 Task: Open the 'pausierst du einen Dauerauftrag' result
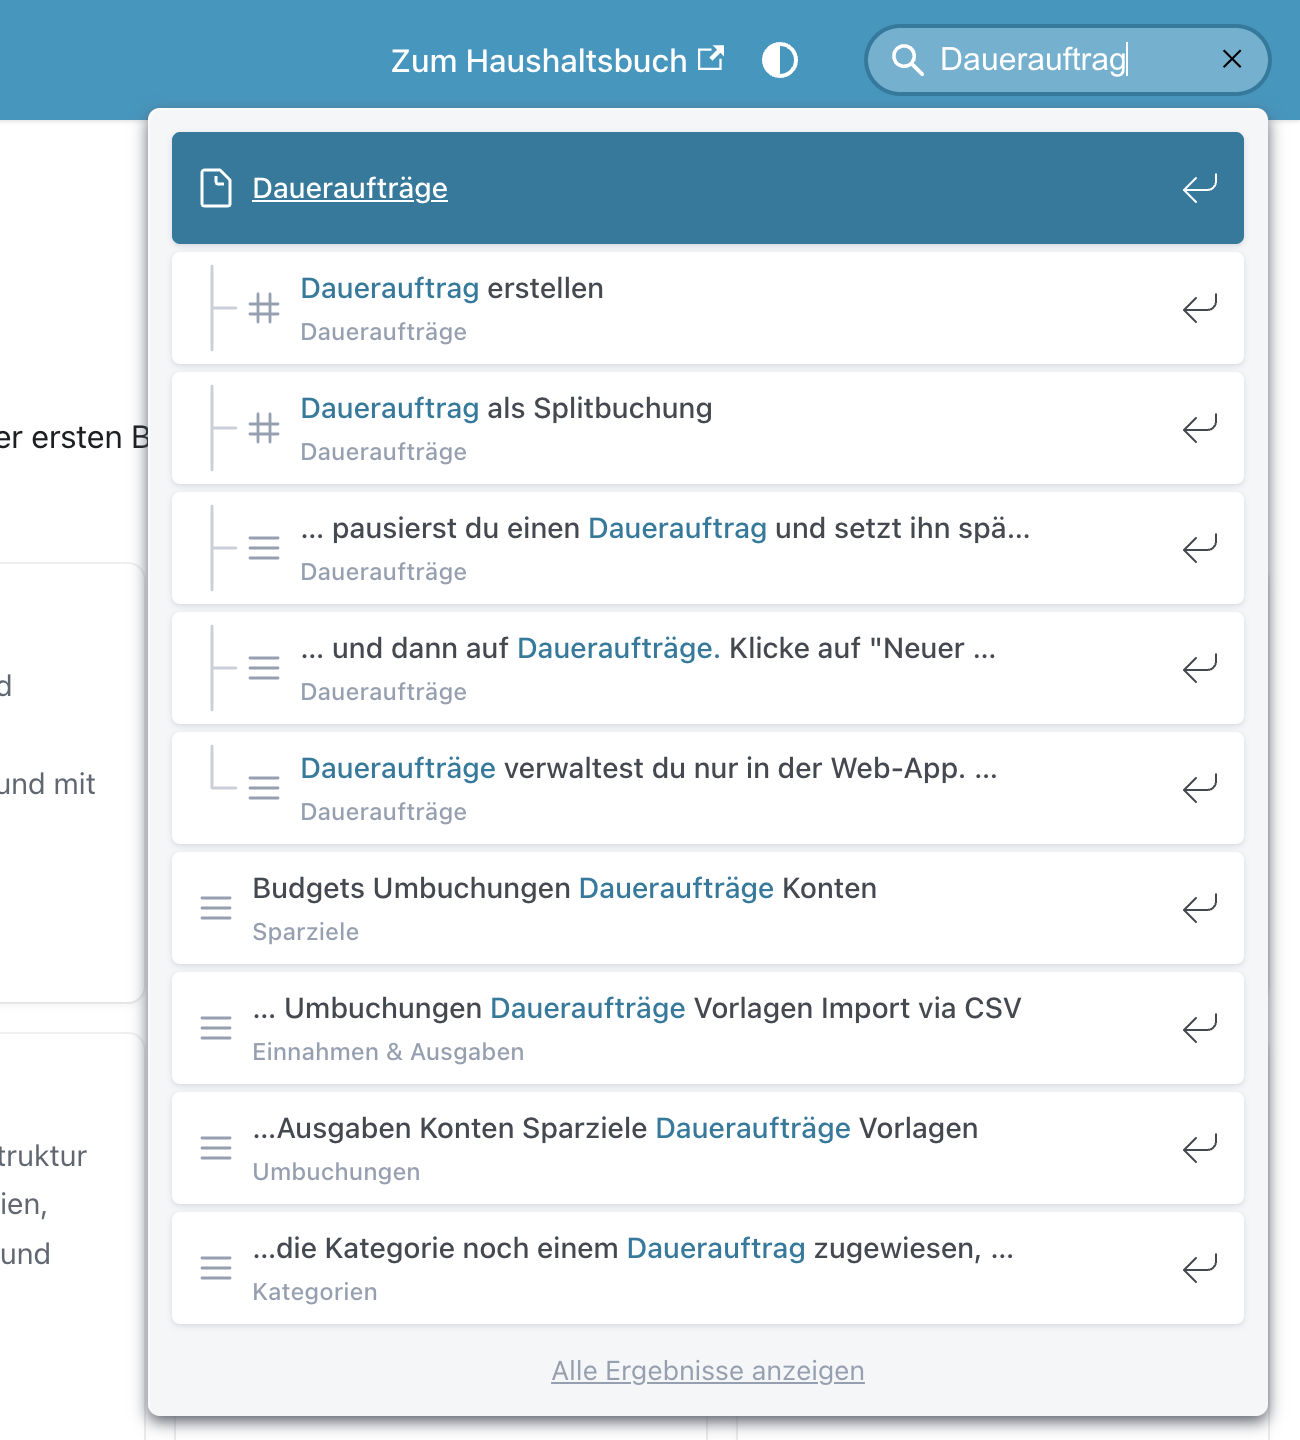[x=708, y=548]
